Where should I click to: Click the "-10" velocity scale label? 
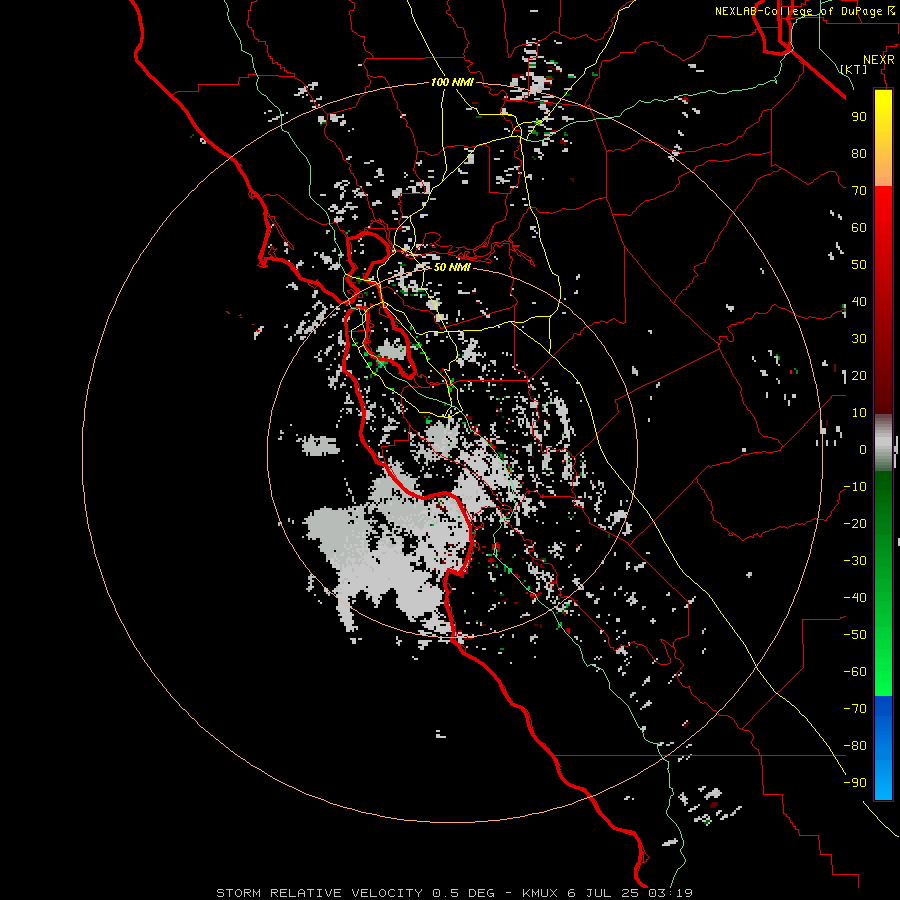(x=855, y=487)
